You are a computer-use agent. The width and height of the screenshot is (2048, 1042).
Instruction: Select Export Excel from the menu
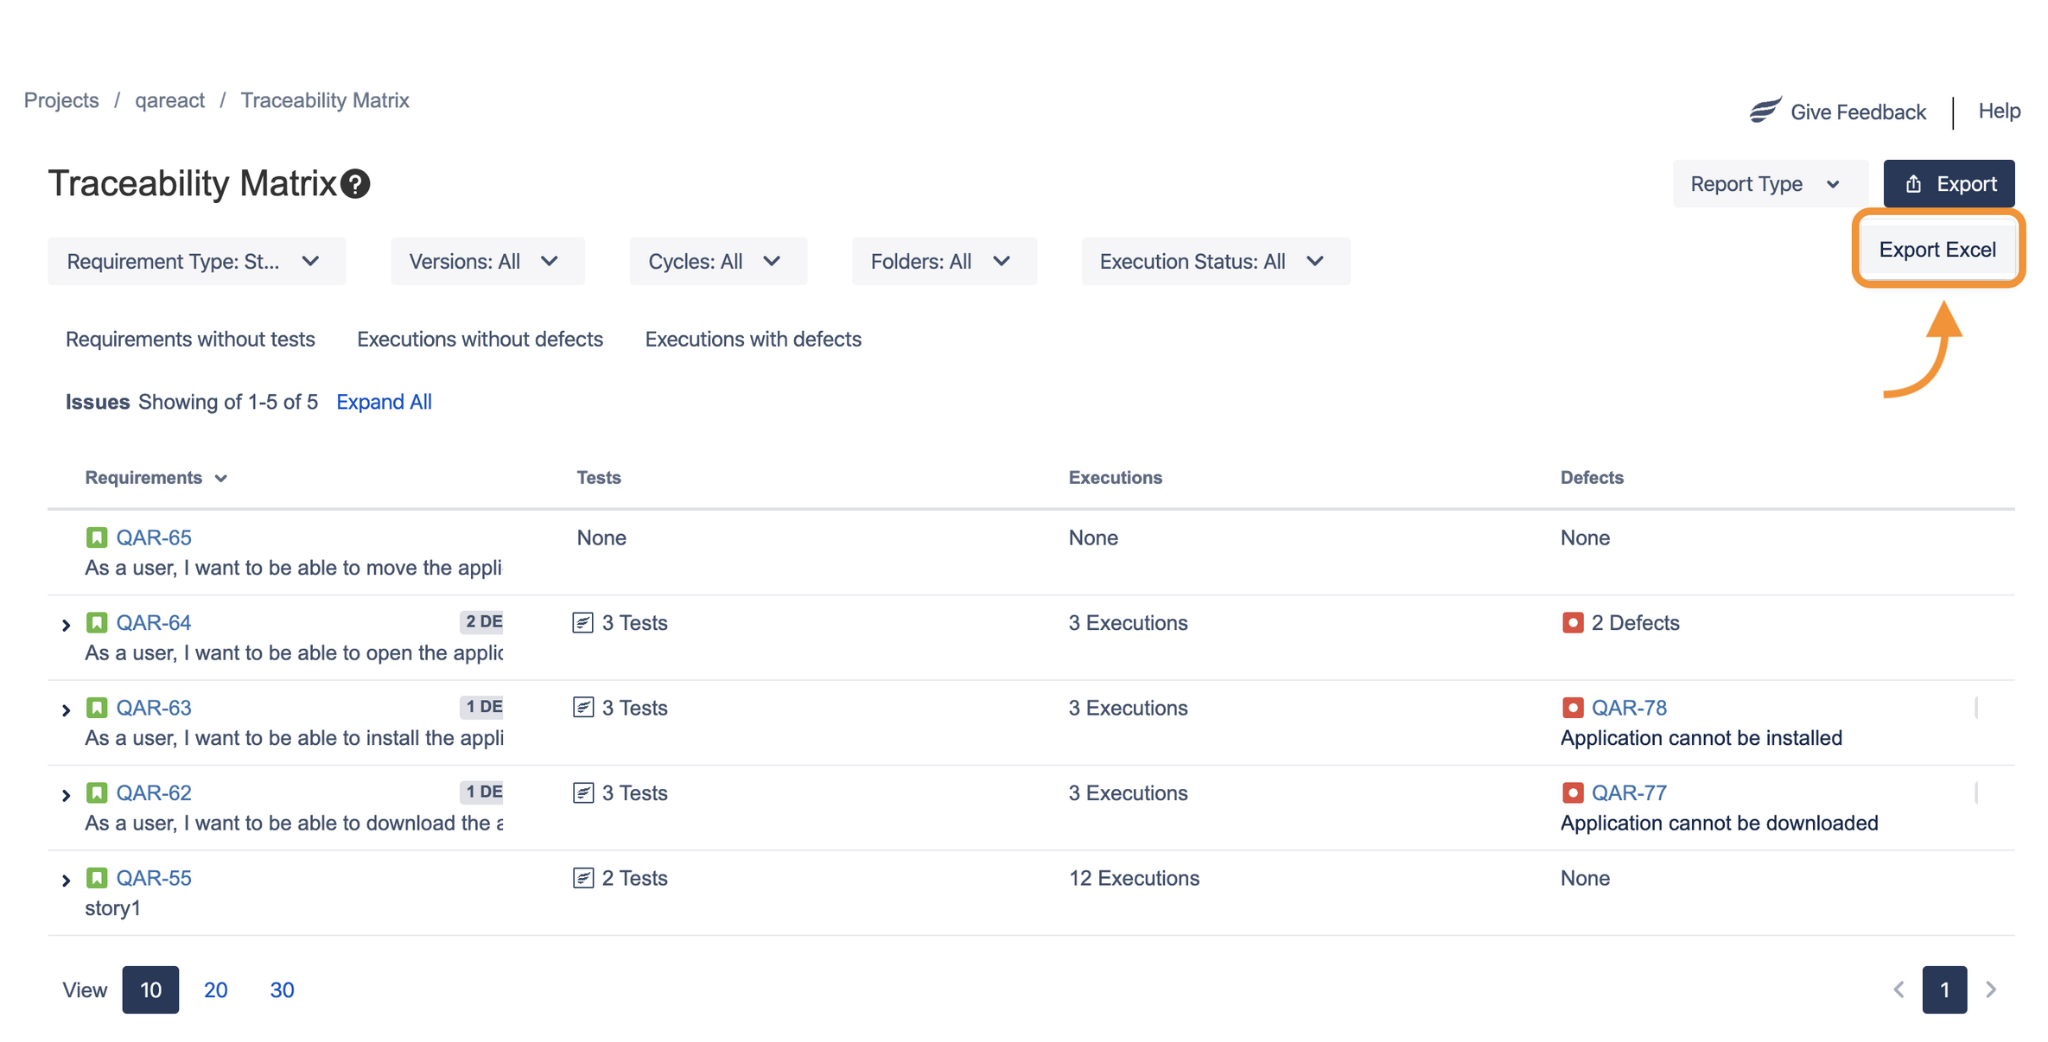pyautogui.click(x=1937, y=250)
